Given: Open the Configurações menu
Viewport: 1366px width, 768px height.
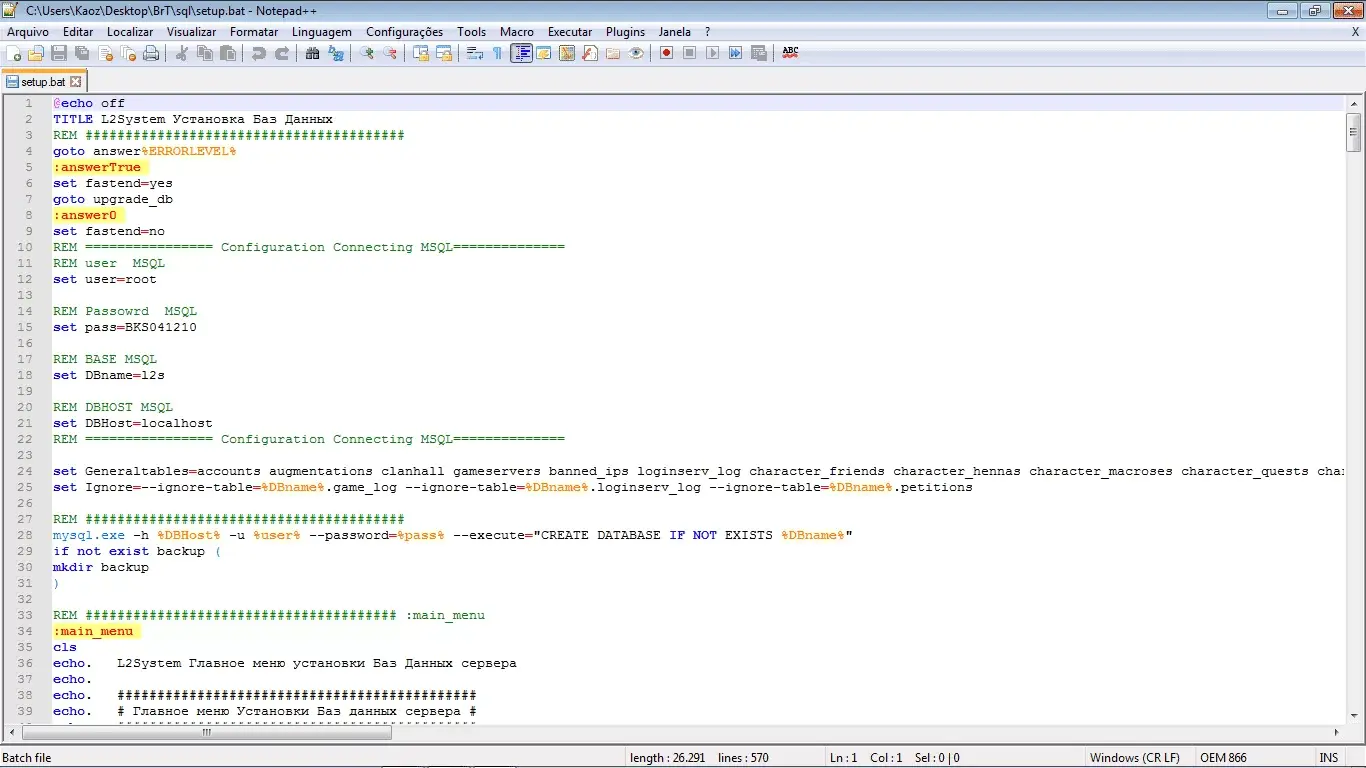Looking at the screenshot, I should tap(404, 32).
